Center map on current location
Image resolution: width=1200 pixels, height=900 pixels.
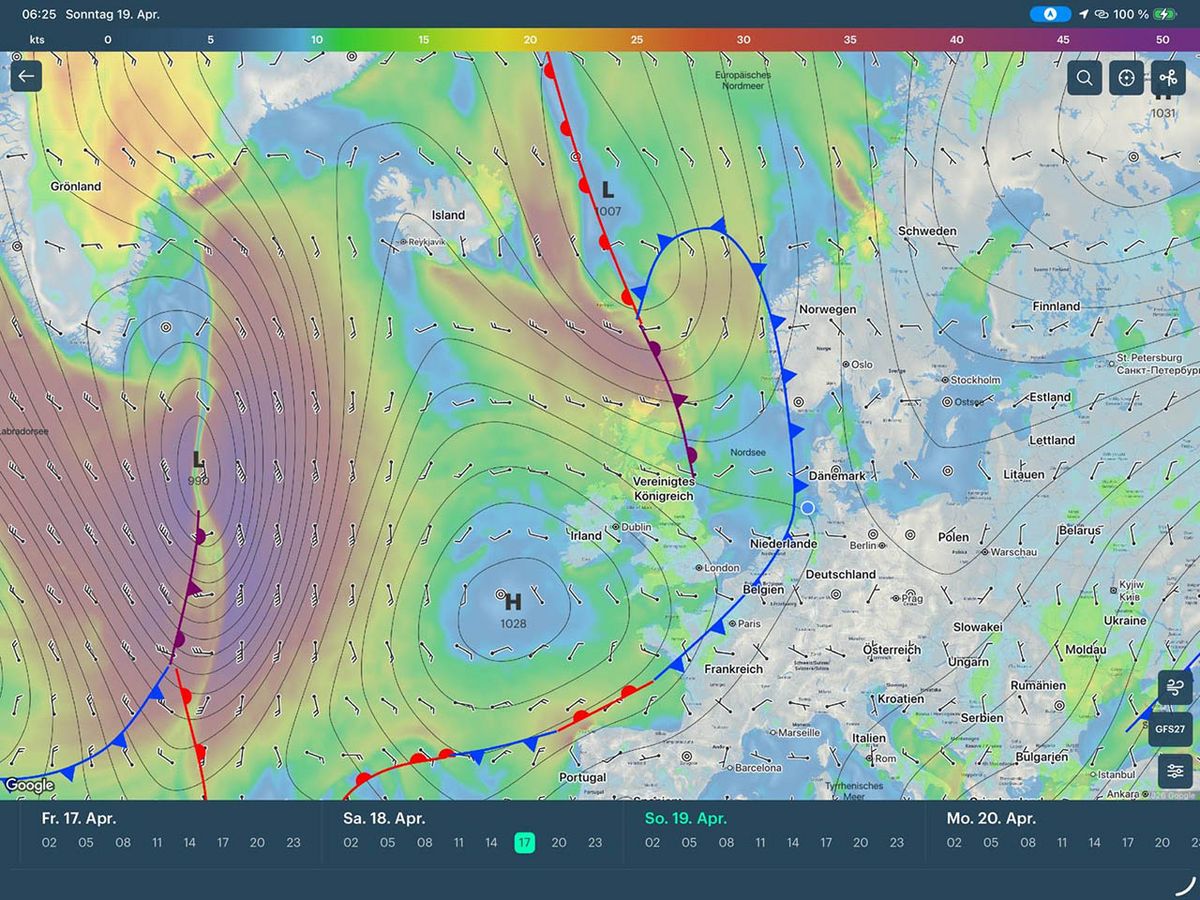1126,77
